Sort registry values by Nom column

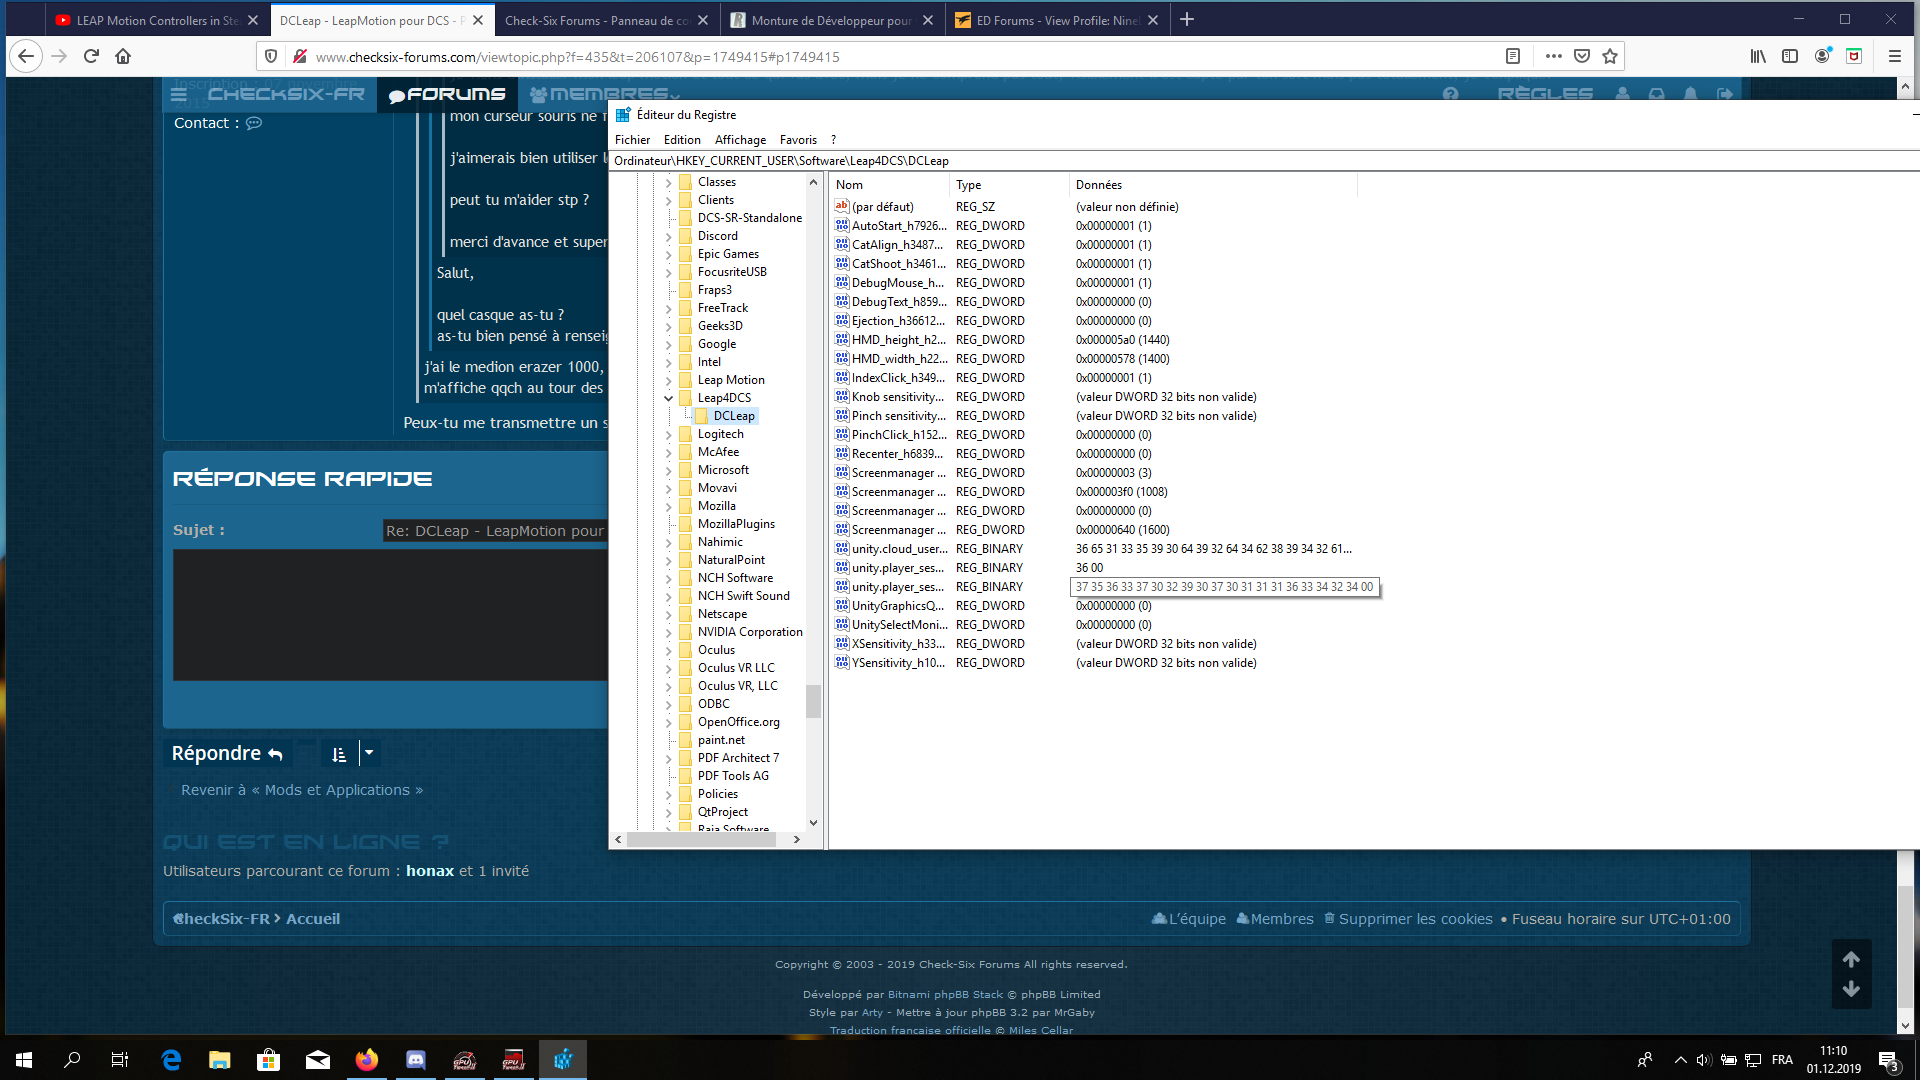(889, 185)
